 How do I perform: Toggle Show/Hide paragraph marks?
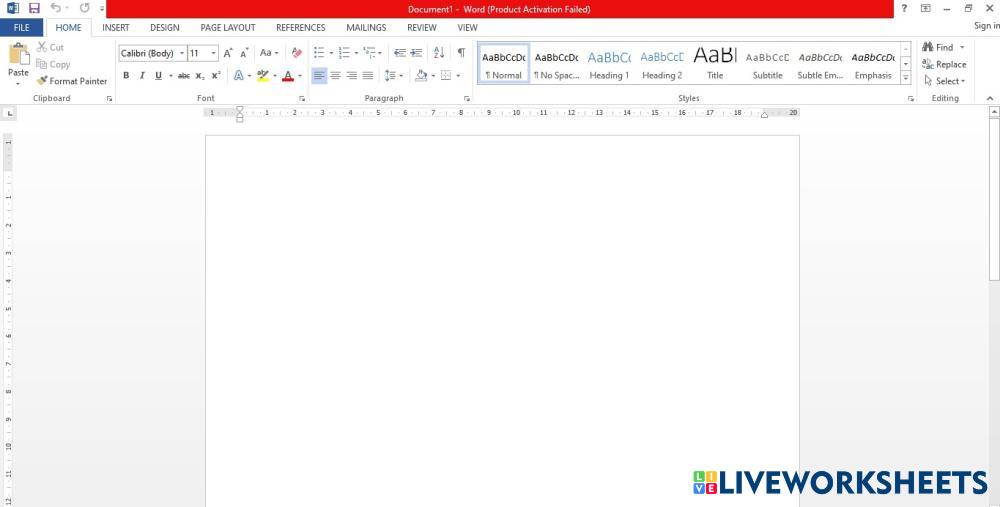pyautogui.click(x=461, y=53)
